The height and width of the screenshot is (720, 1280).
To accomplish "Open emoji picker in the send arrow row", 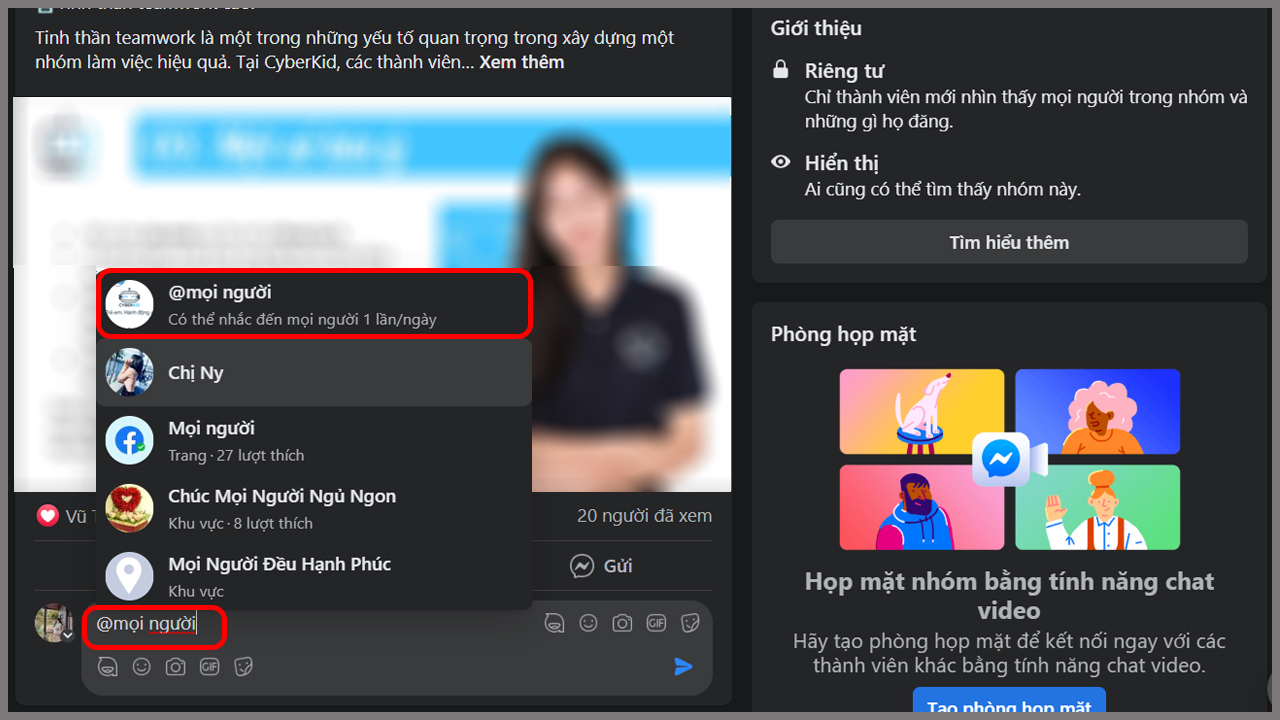I will tap(142, 666).
